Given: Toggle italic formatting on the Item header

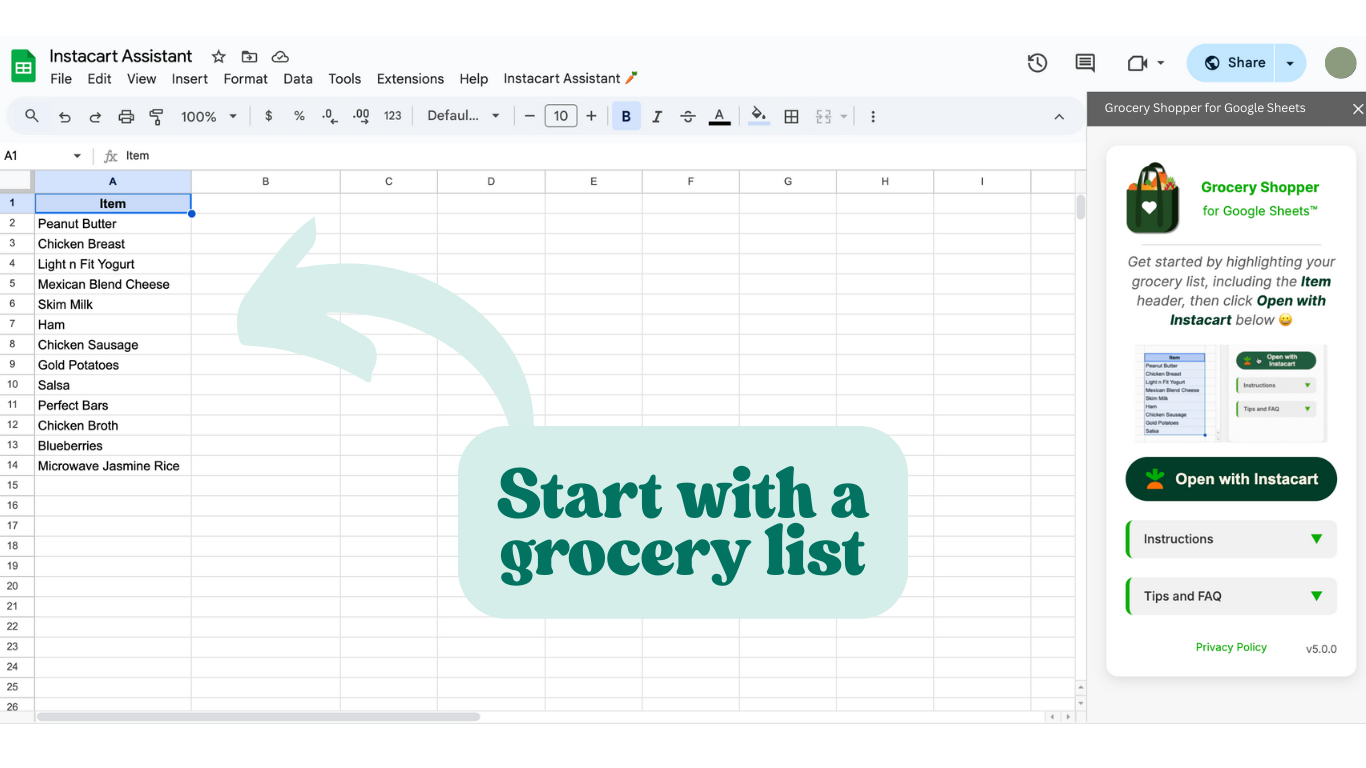Looking at the screenshot, I should pyautogui.click(x=657, y=116).
